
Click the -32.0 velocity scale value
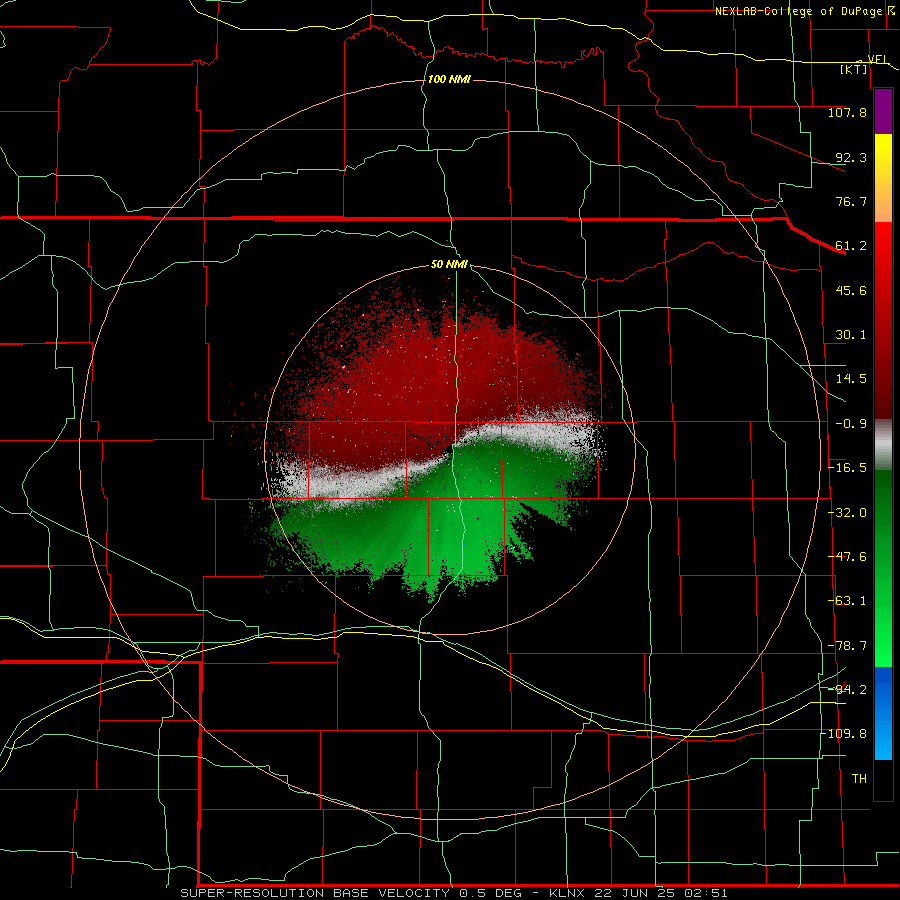coord(847,513)
